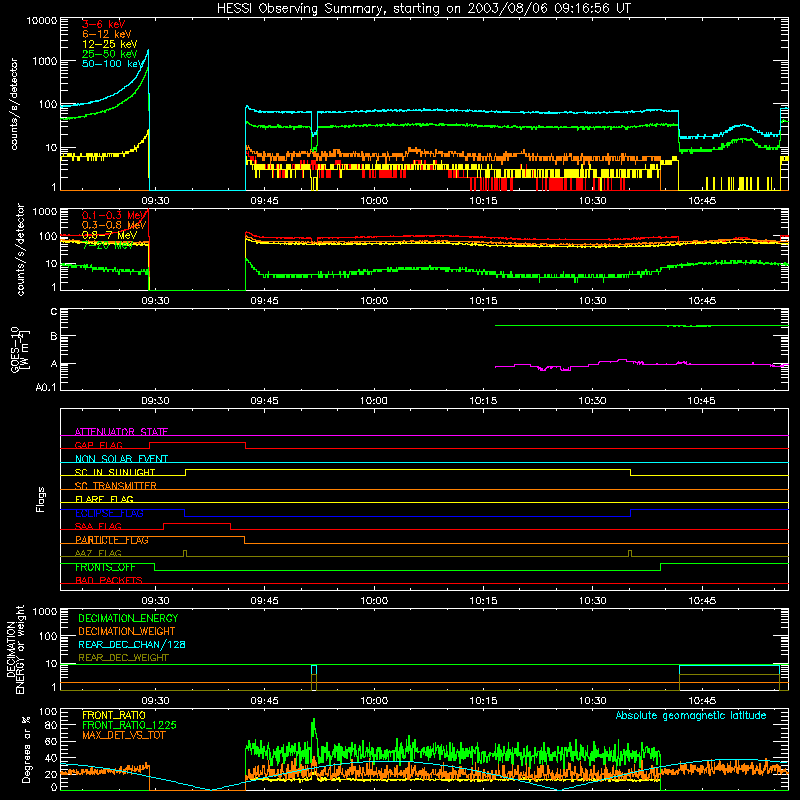Click the DECIMATION_WEIGHT legend entry
The image size is (800, 800).
click(x=127, y=631)
